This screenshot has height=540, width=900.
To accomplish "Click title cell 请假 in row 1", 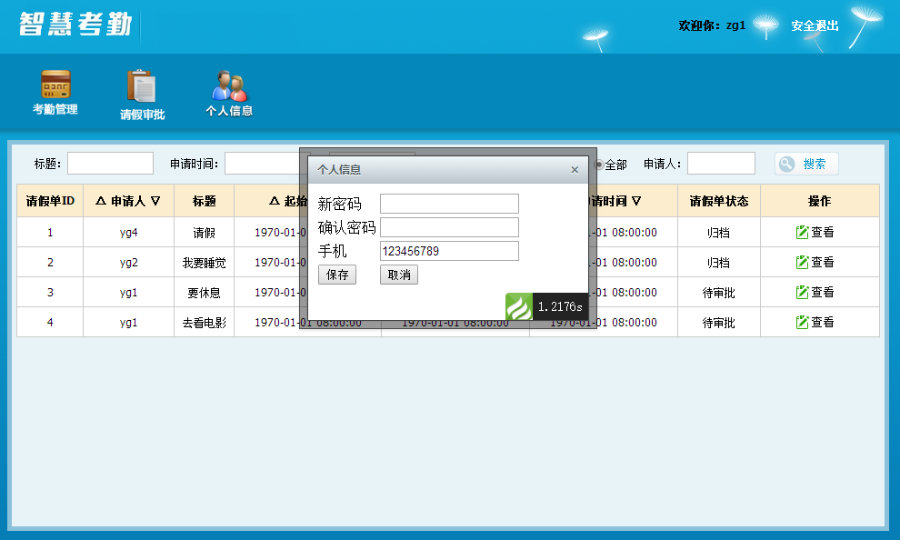I will point(204,232).
